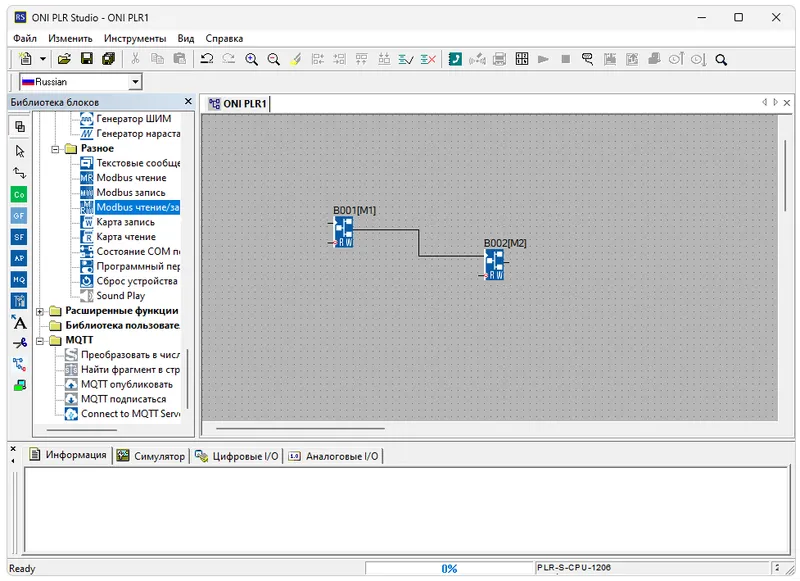800x581 pixels.
Task: Click the block tree icon above pointer tool
Action: pos(19,127)
